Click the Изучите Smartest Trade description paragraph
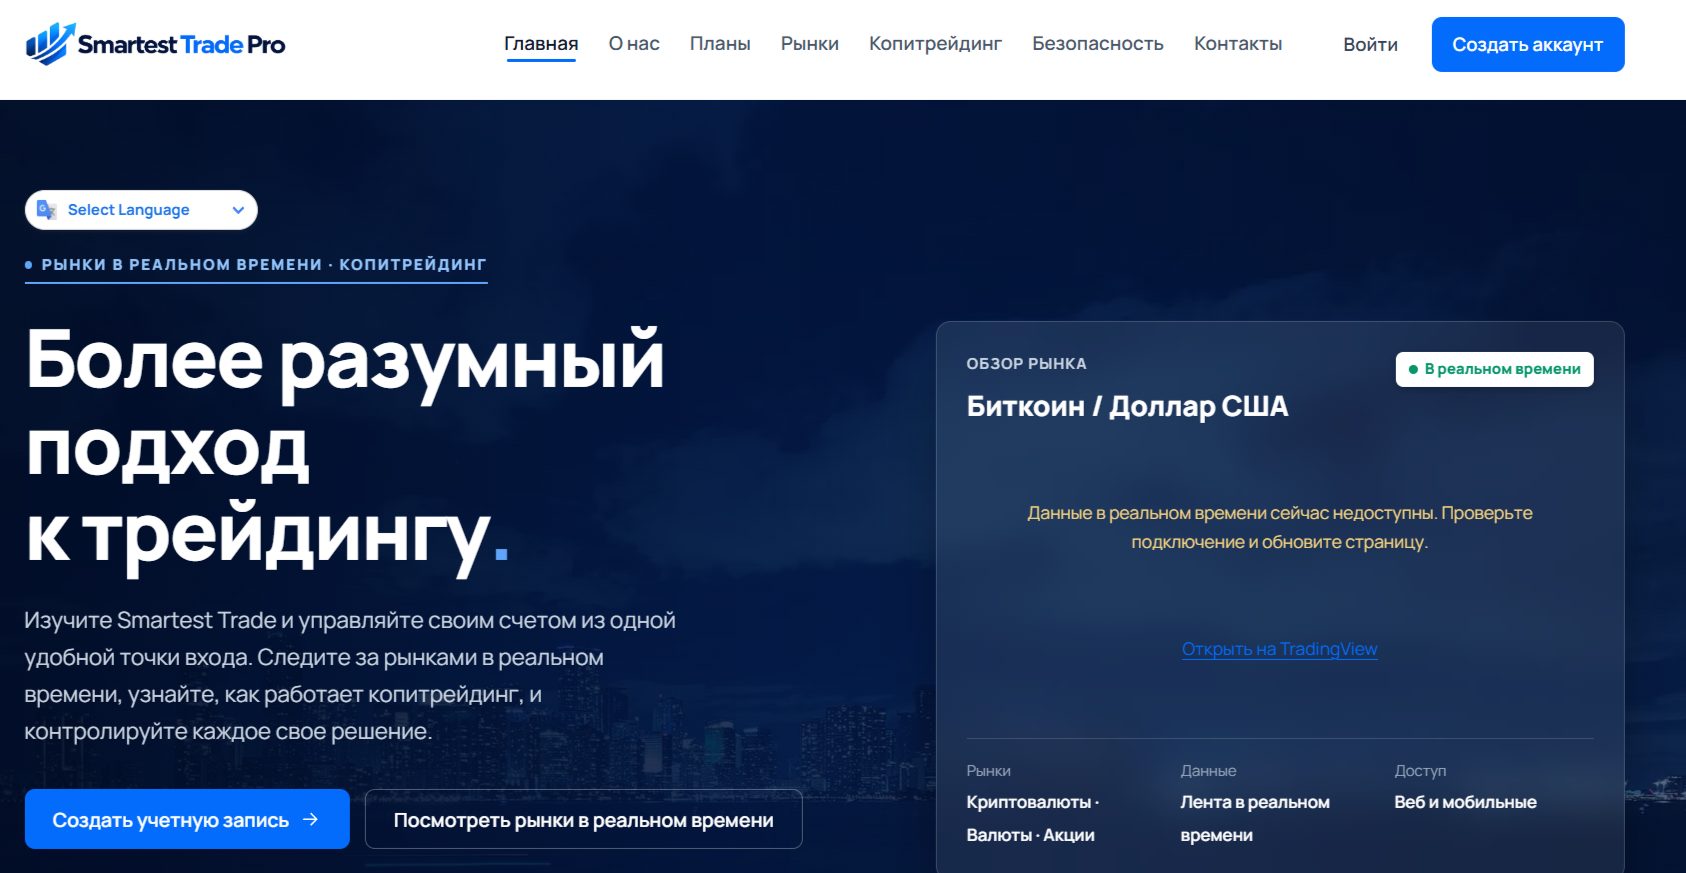This screenshot has width=1686, height=873. pos(350,675)
